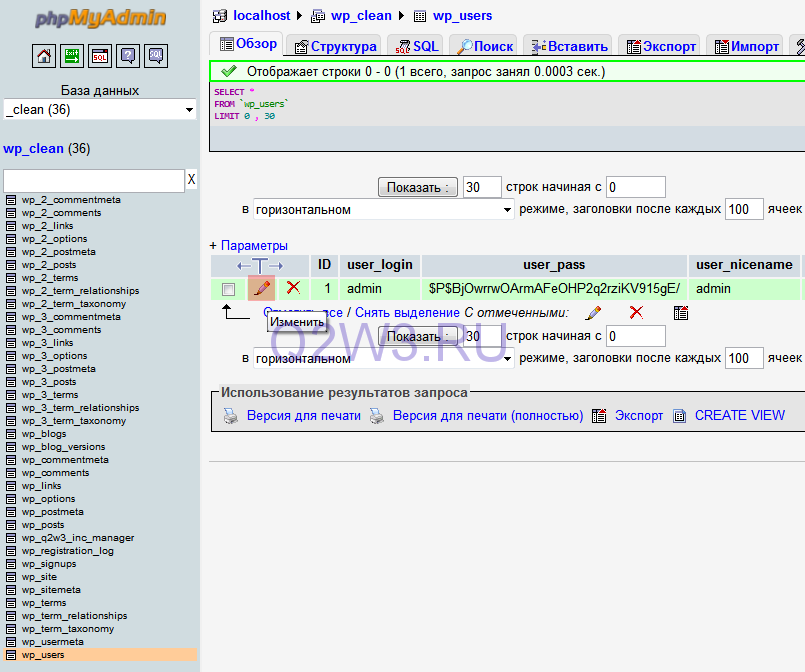Click the export icon beside 'С отмеченными'
Viewport: 805px width, 672px height.
click(x=681, y=313)
